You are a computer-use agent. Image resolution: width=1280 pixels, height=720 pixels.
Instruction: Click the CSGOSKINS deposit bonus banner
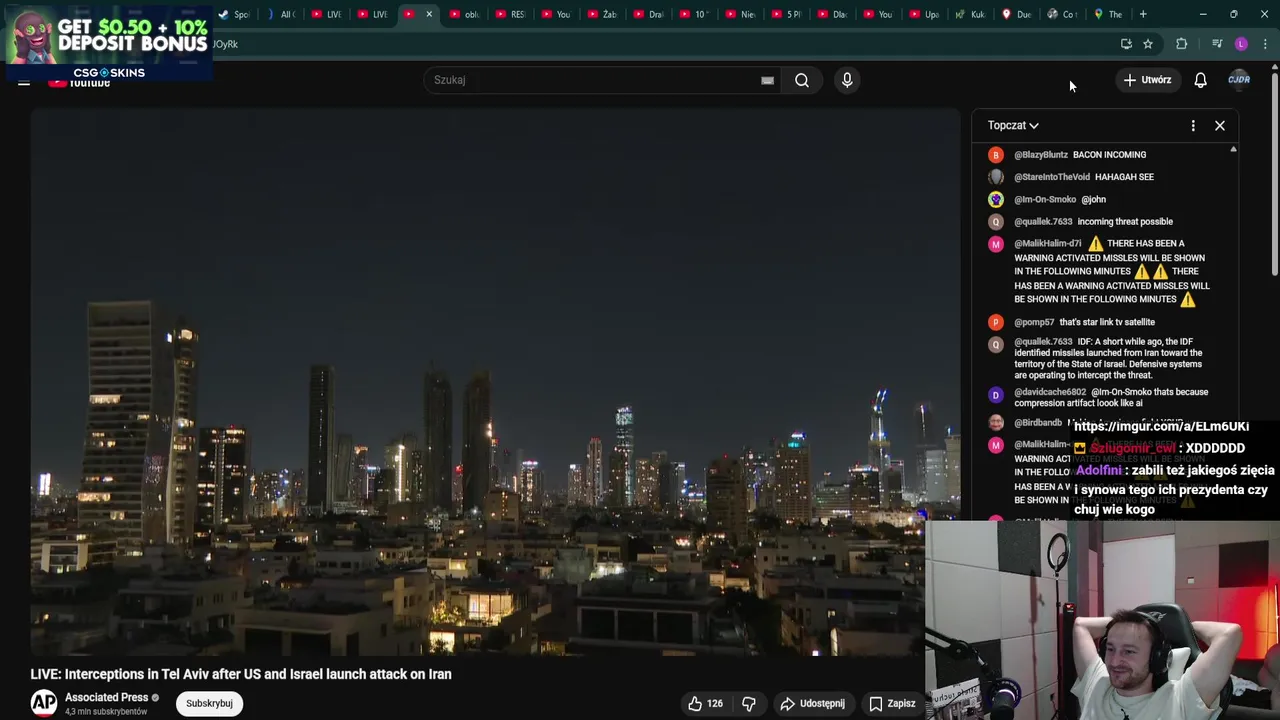(107, 42)
